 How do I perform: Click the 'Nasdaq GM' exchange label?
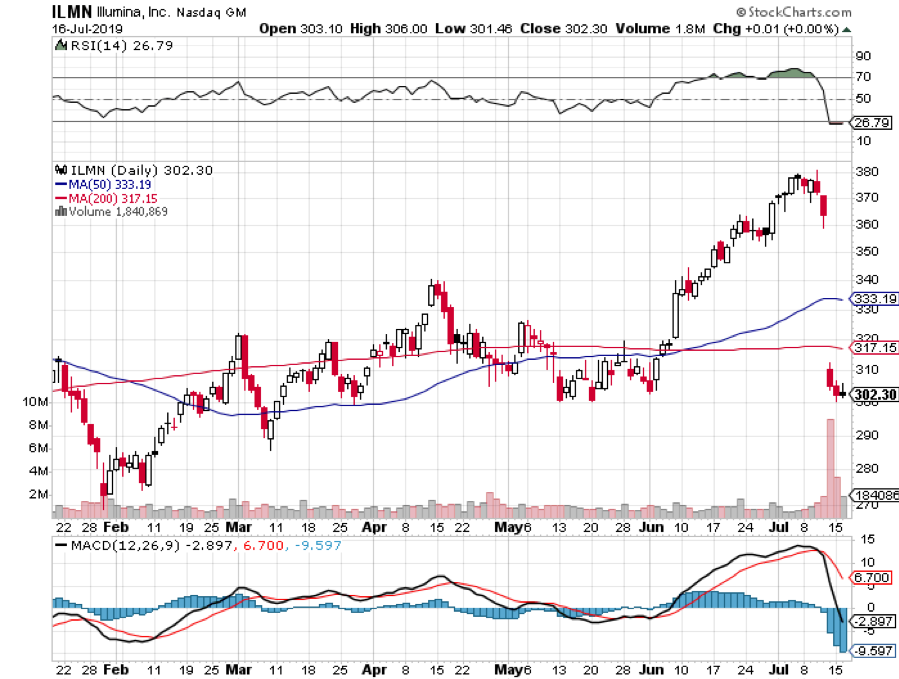pos(212,13)
